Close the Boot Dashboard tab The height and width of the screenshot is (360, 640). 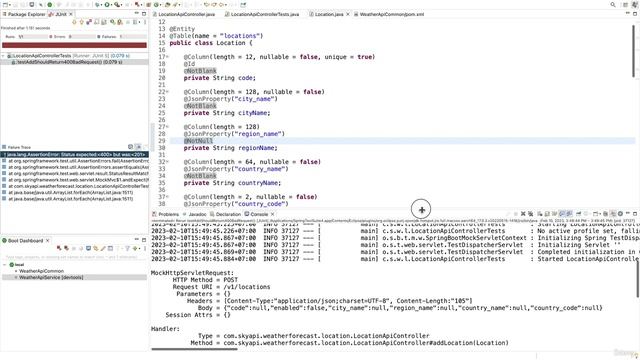pyautogui.click(x=47, y=241)
